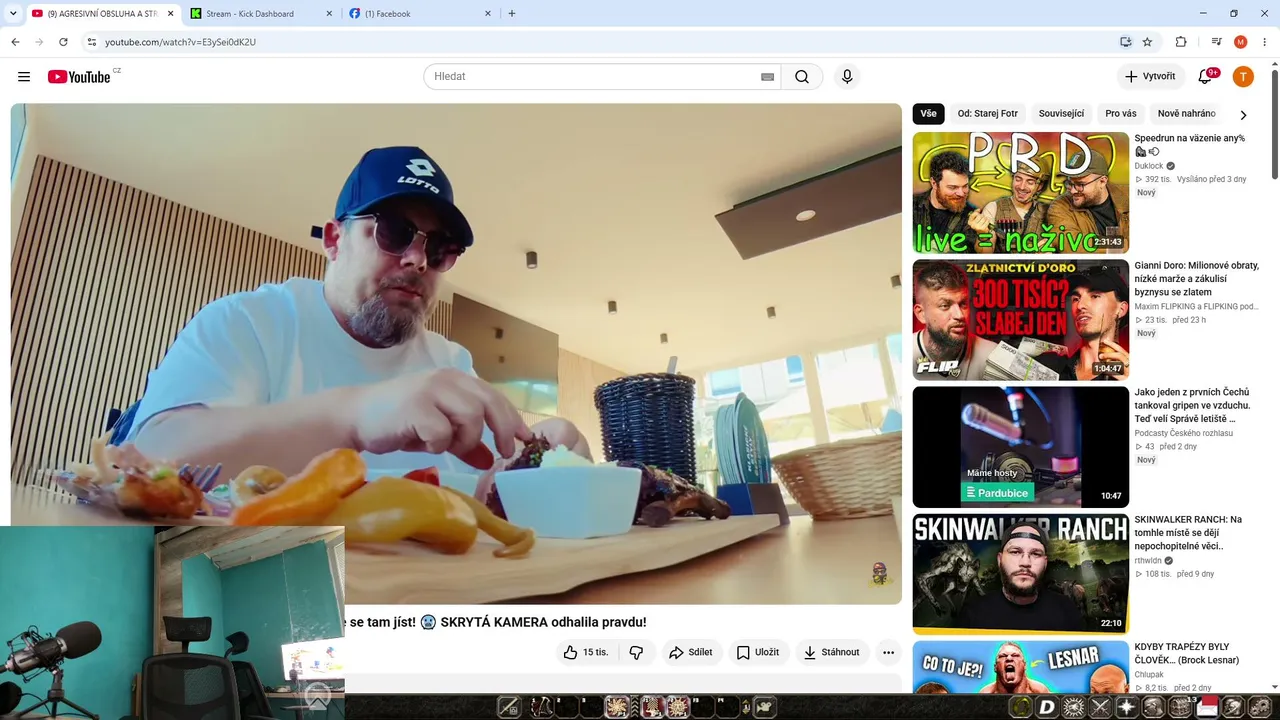Click the install app icon in address bar
Screen dimensions: 1280x720
tap(1125, 42)
